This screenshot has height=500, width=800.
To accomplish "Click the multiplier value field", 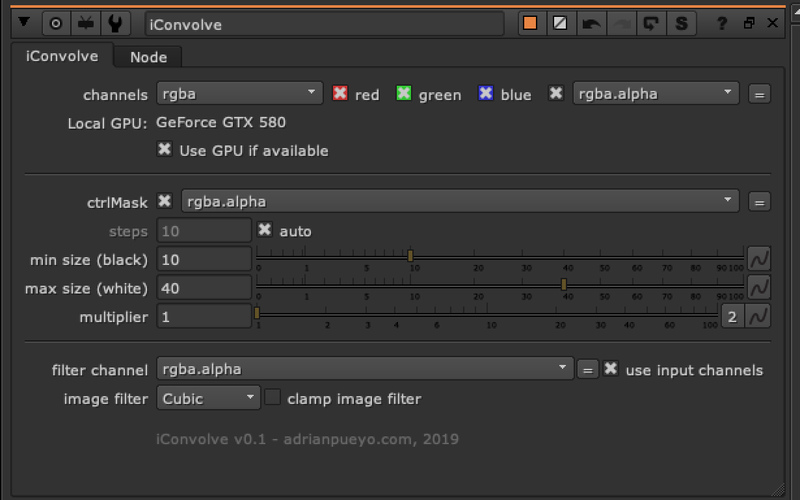I will point(204,316).
